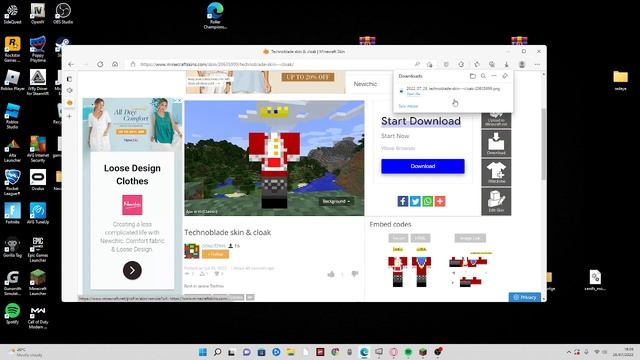Click the Technoblade skin 3D preview
This screenshot has width=640, height=360.
(274, 158)
